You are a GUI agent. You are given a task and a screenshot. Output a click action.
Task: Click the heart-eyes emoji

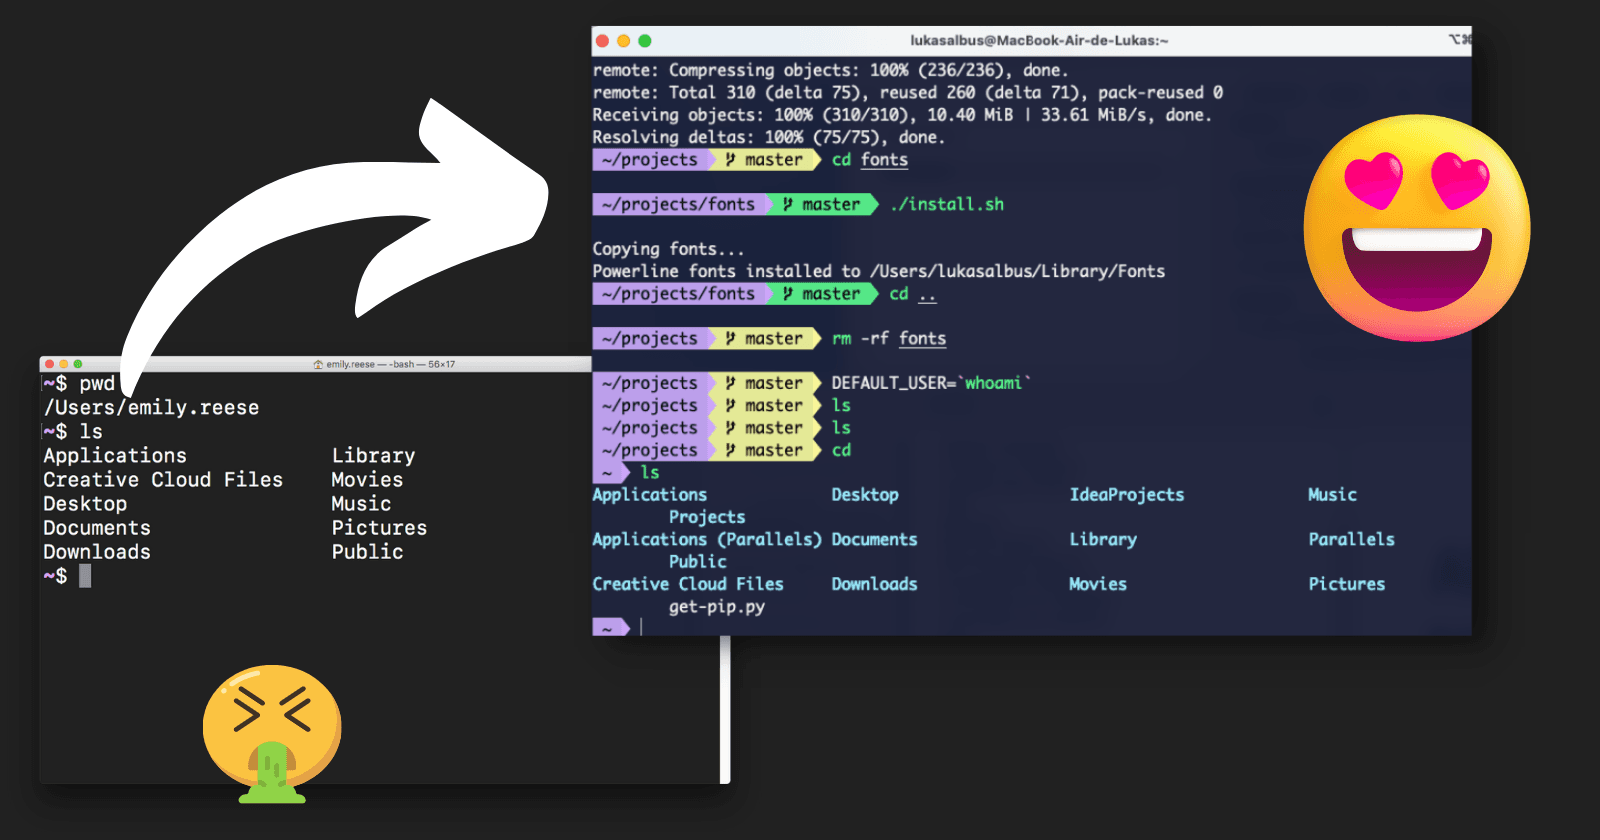click(x=1416, y=228)
